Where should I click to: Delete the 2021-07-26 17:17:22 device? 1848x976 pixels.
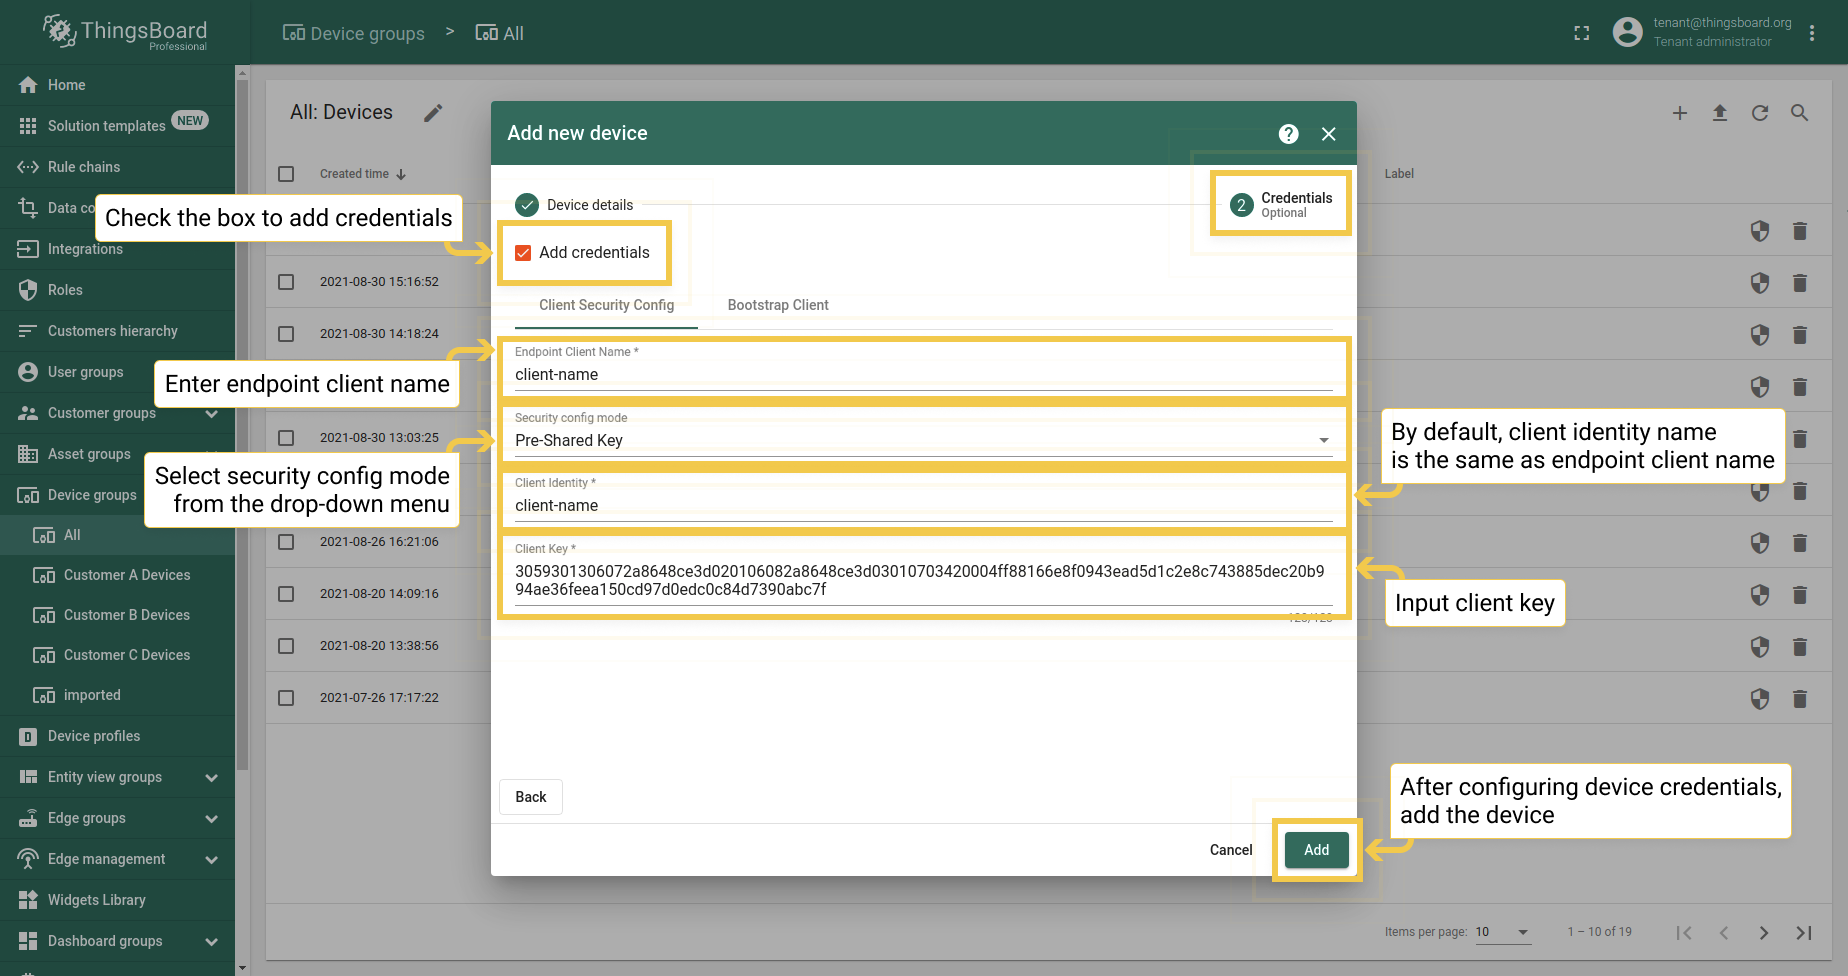[x=1800, y=699]
